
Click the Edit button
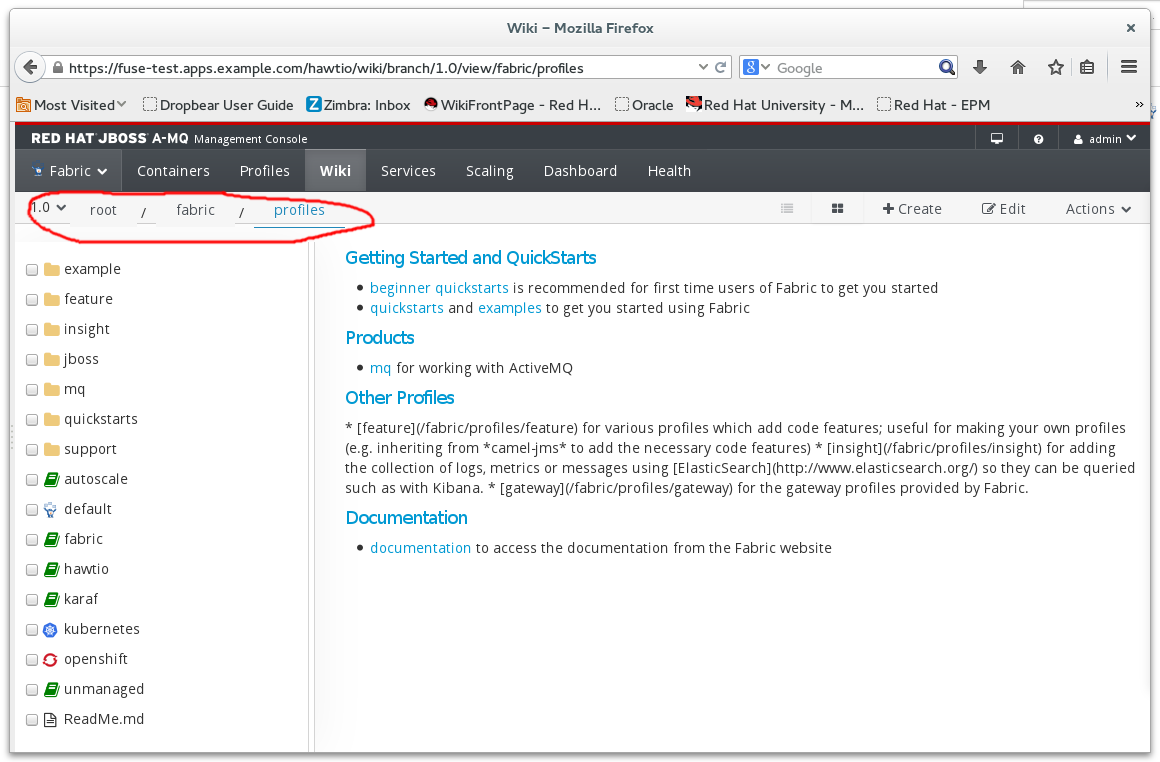(1003, 209)
